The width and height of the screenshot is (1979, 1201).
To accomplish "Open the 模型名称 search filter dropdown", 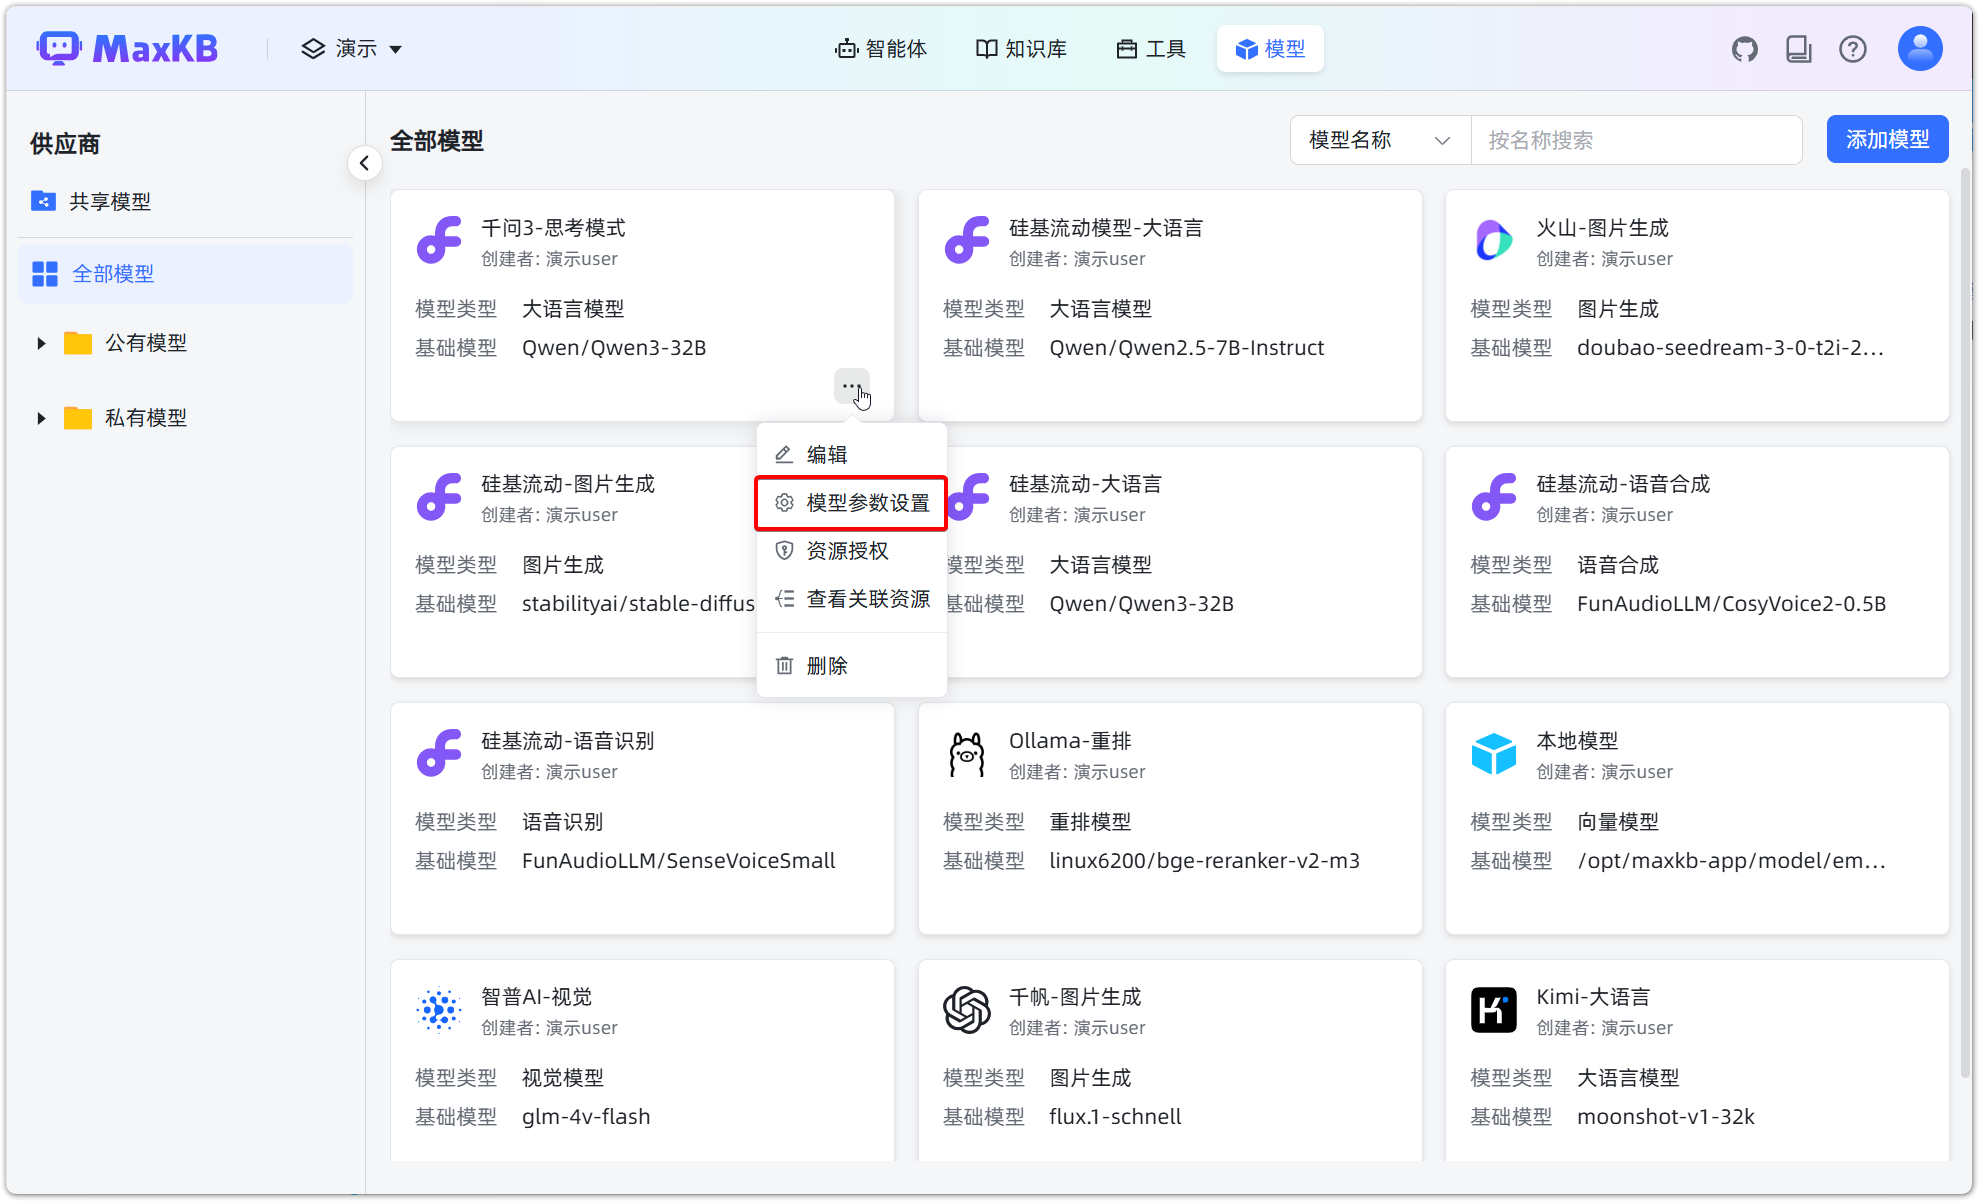I will (1380, 140).
